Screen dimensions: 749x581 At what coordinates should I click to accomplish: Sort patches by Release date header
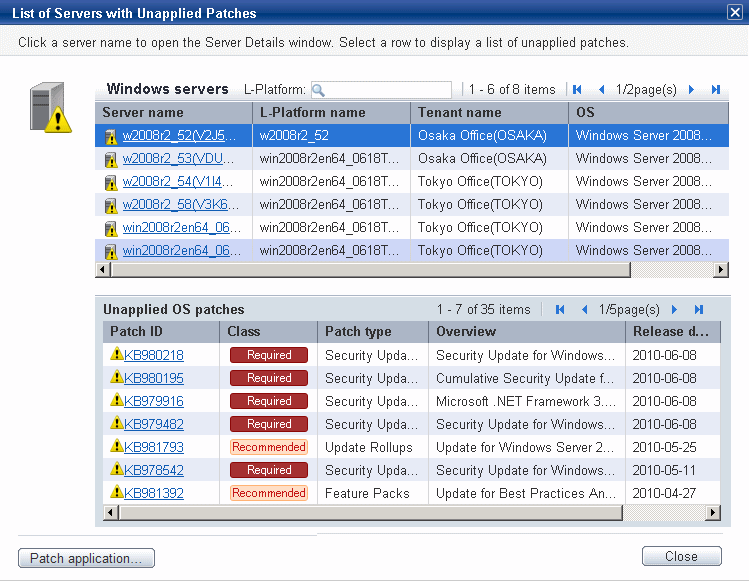673,332
